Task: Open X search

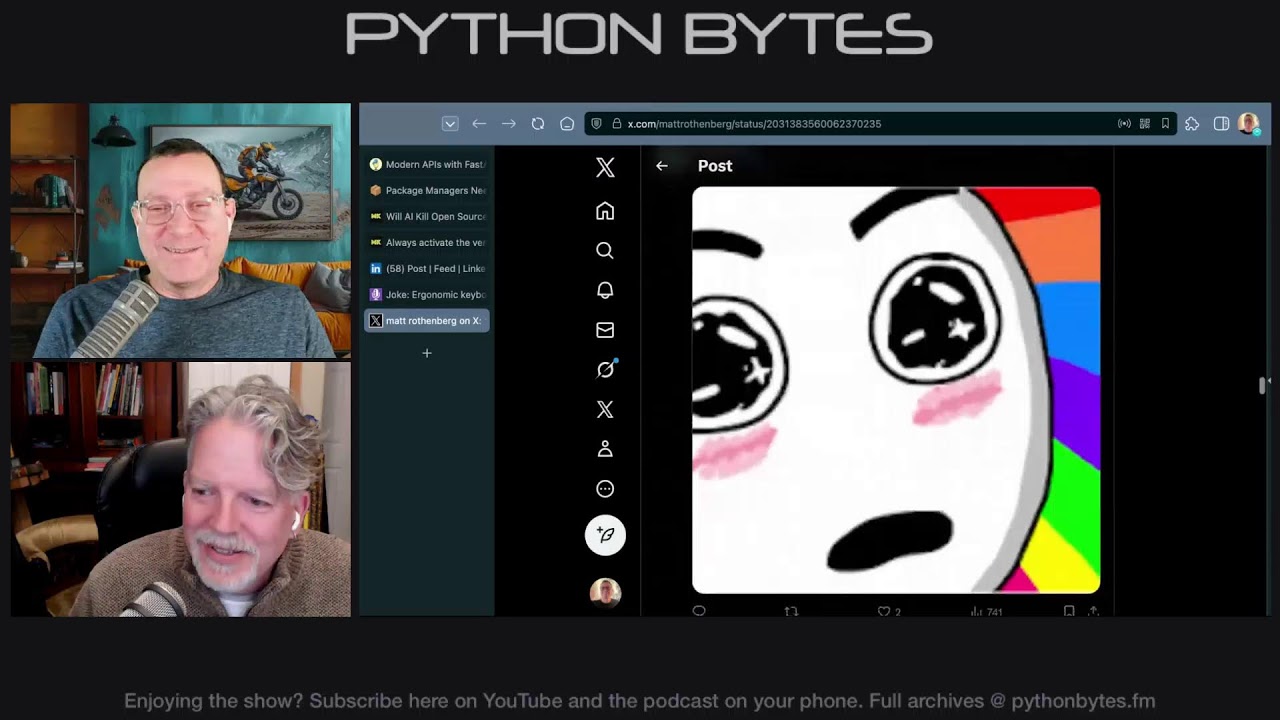Action: (605, 250)
